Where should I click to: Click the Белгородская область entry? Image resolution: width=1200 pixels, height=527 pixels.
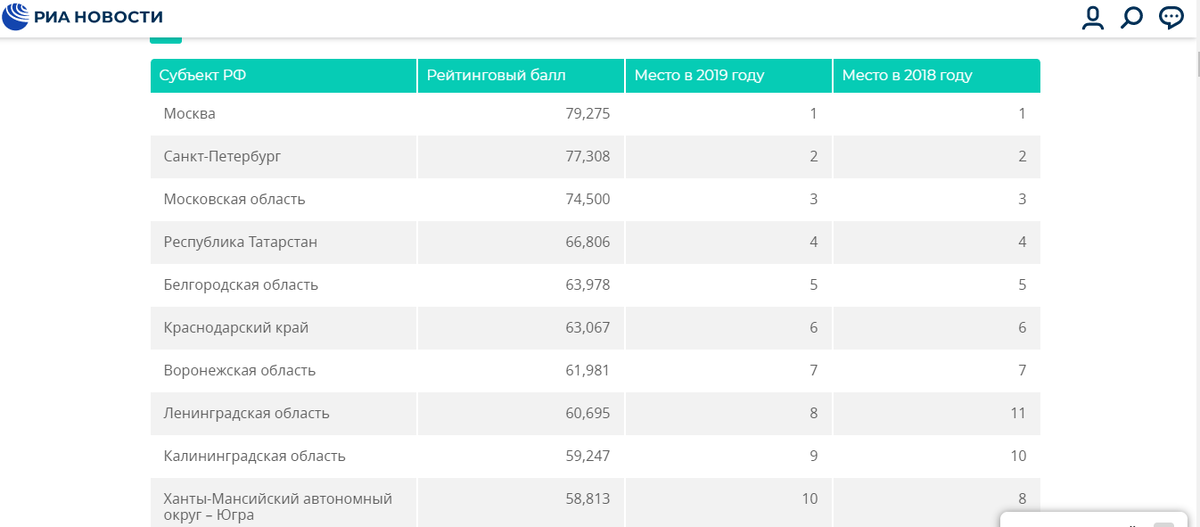click(240, 285)
